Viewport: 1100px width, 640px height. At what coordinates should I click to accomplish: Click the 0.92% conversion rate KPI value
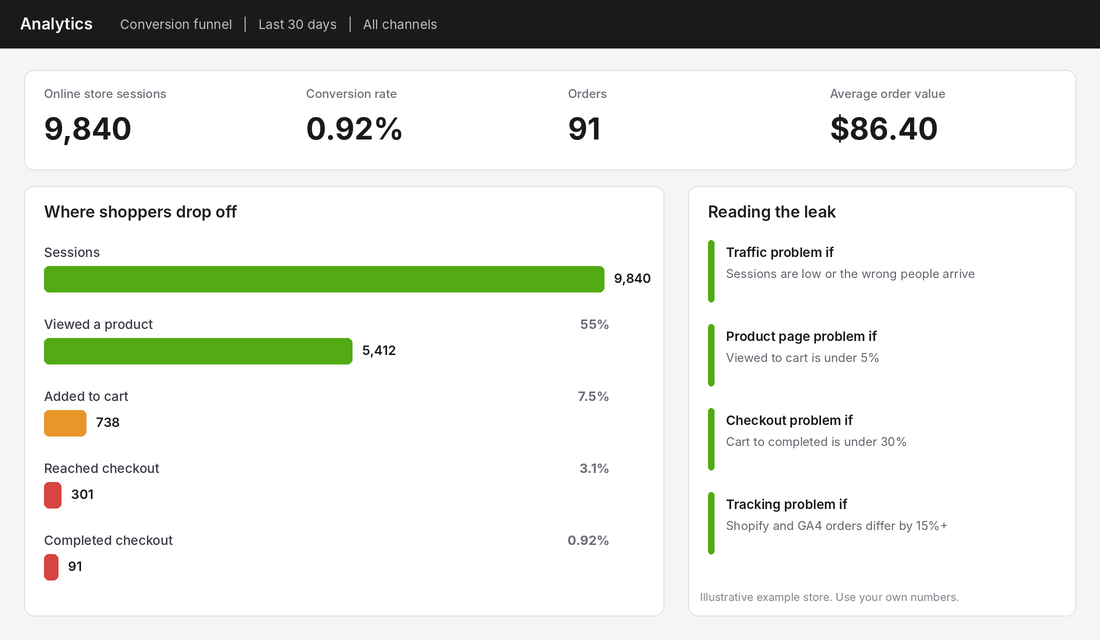click(354, 128)
